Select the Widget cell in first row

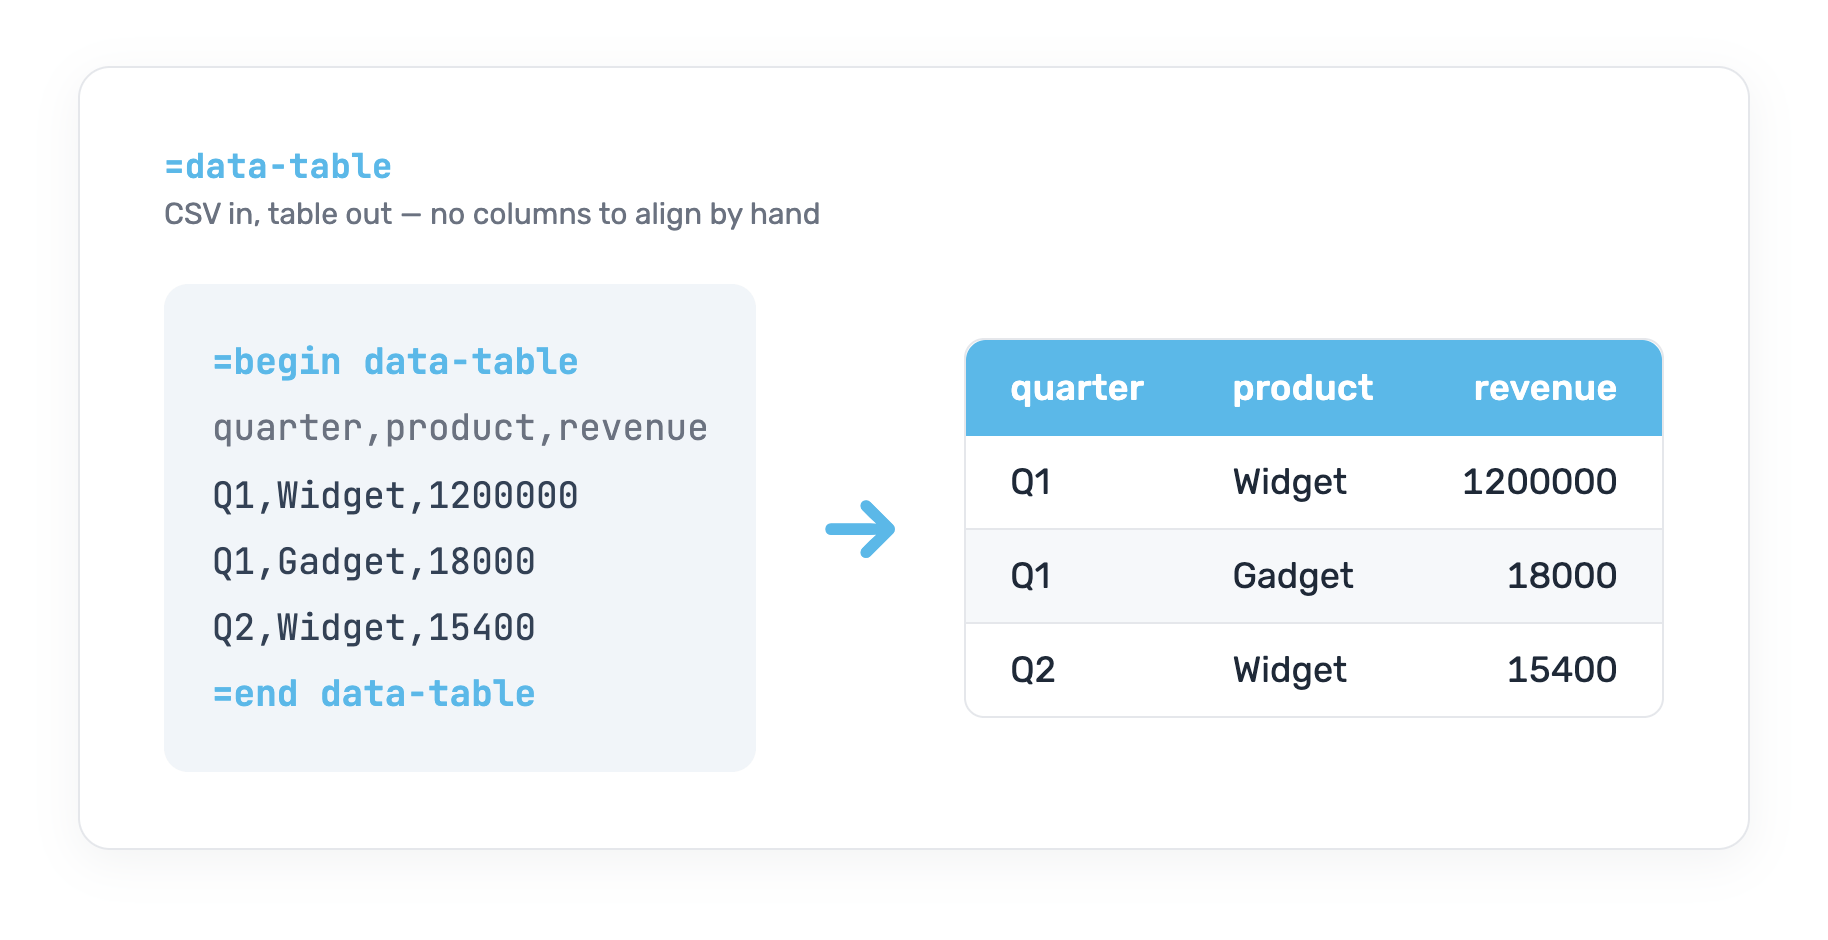coord(1290,482)
